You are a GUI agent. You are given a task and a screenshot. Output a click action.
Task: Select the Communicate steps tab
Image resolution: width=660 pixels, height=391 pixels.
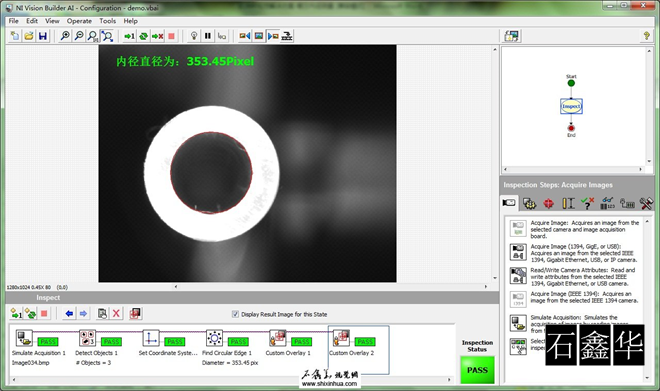627,204
